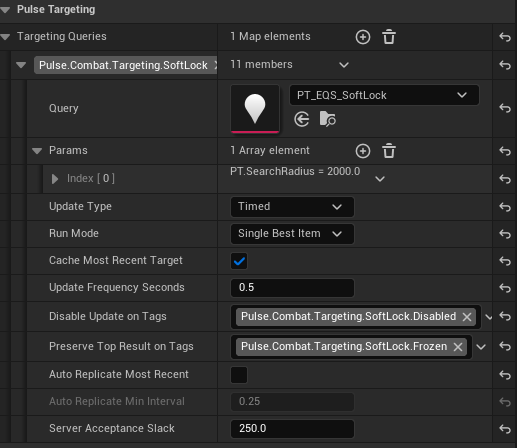This screenshot has width=517, height=448.
Task: Collapse the Params array rows
Action: (x=37, y=151)
